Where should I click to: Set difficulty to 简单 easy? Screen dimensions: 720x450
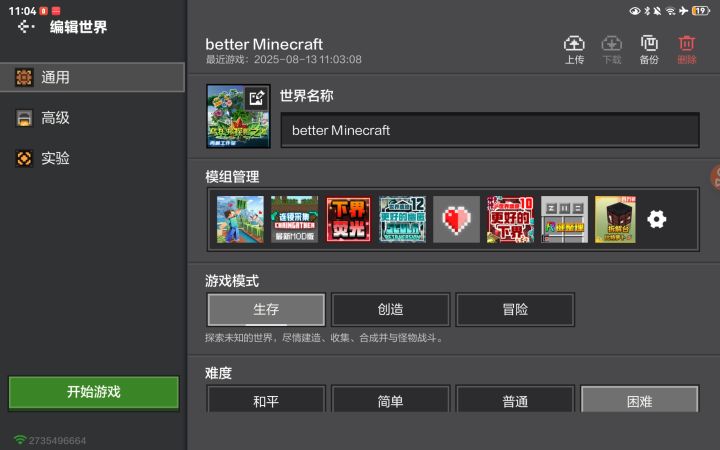pos(391,399)
